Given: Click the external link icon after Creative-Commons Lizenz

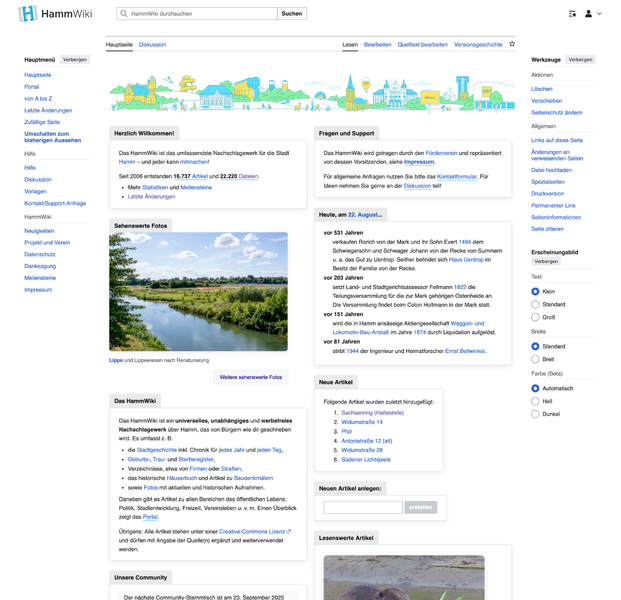Looking at the screenshot, I should pos(288,532).
